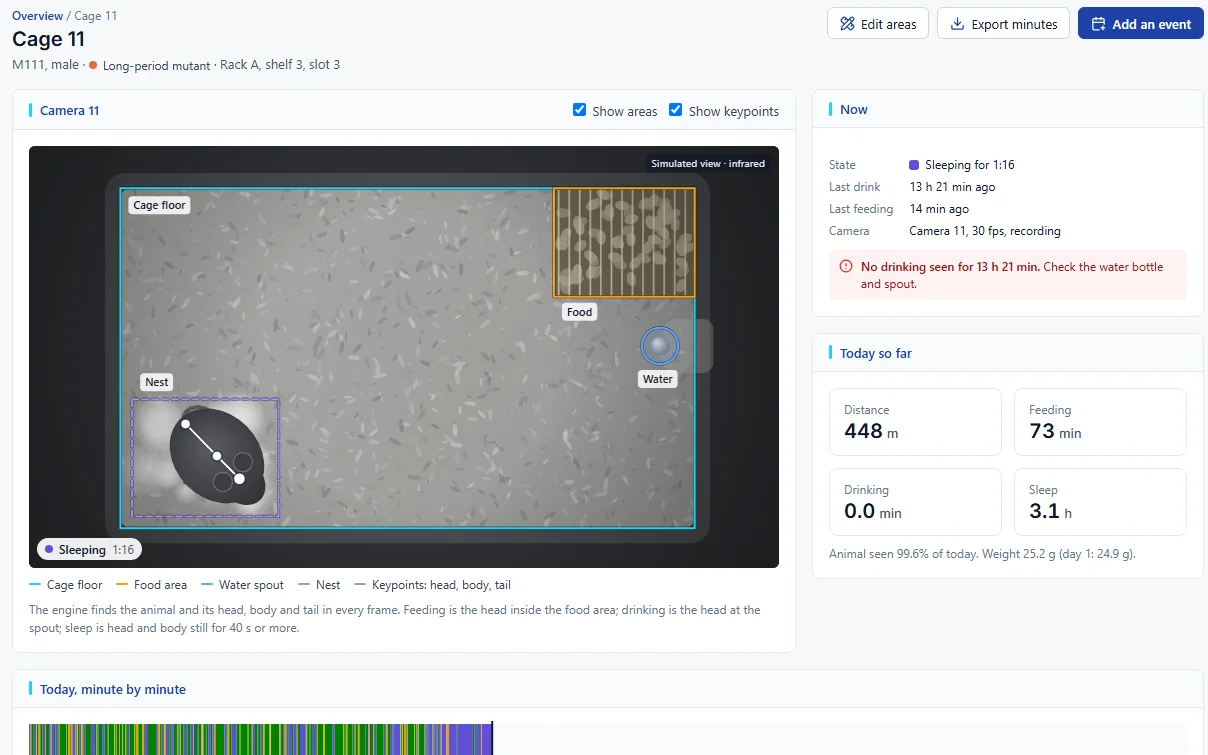The image size is (1208, 755).
Task: Click the cyan Cage floor legend swatch
Action: (35, 585)
